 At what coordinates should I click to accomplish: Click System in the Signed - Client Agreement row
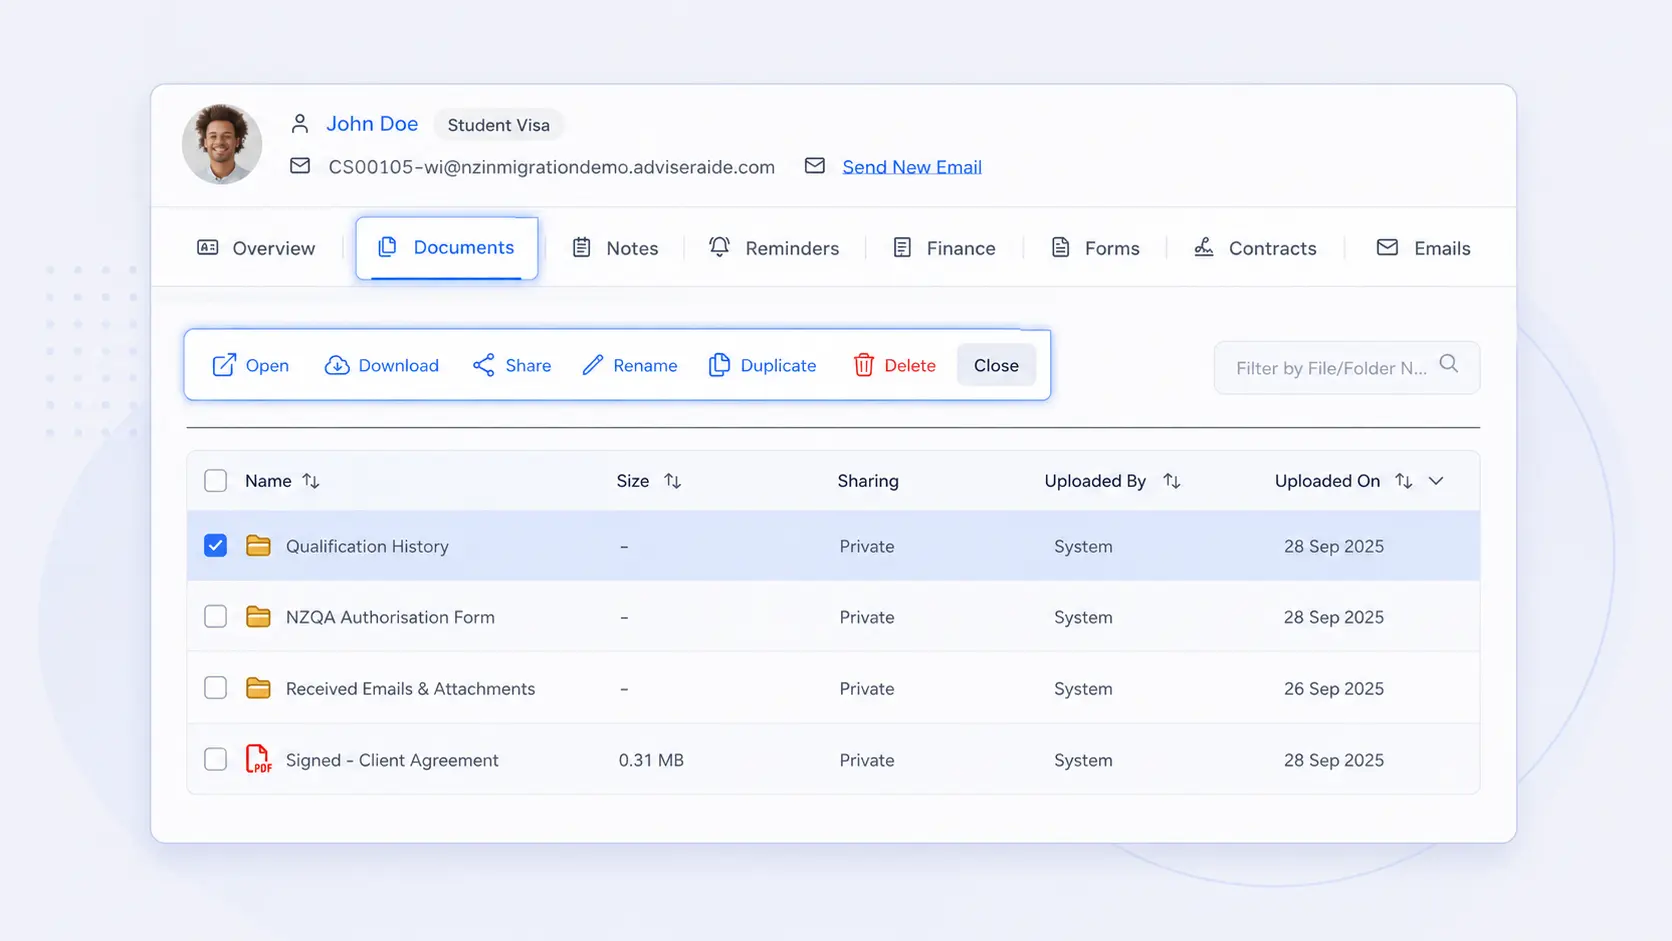(x=1083, y=760)
